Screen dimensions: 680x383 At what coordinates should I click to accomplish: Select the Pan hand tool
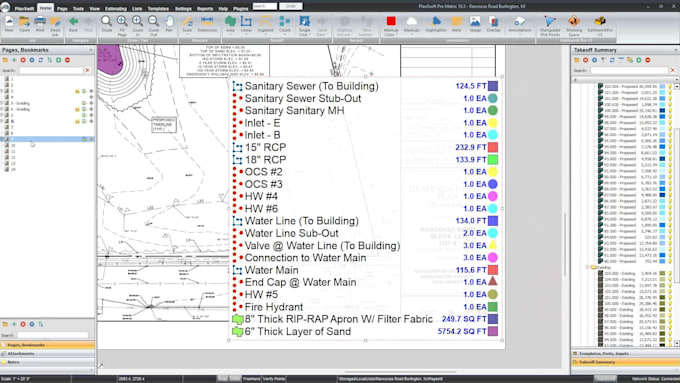[x=169, y=24]
